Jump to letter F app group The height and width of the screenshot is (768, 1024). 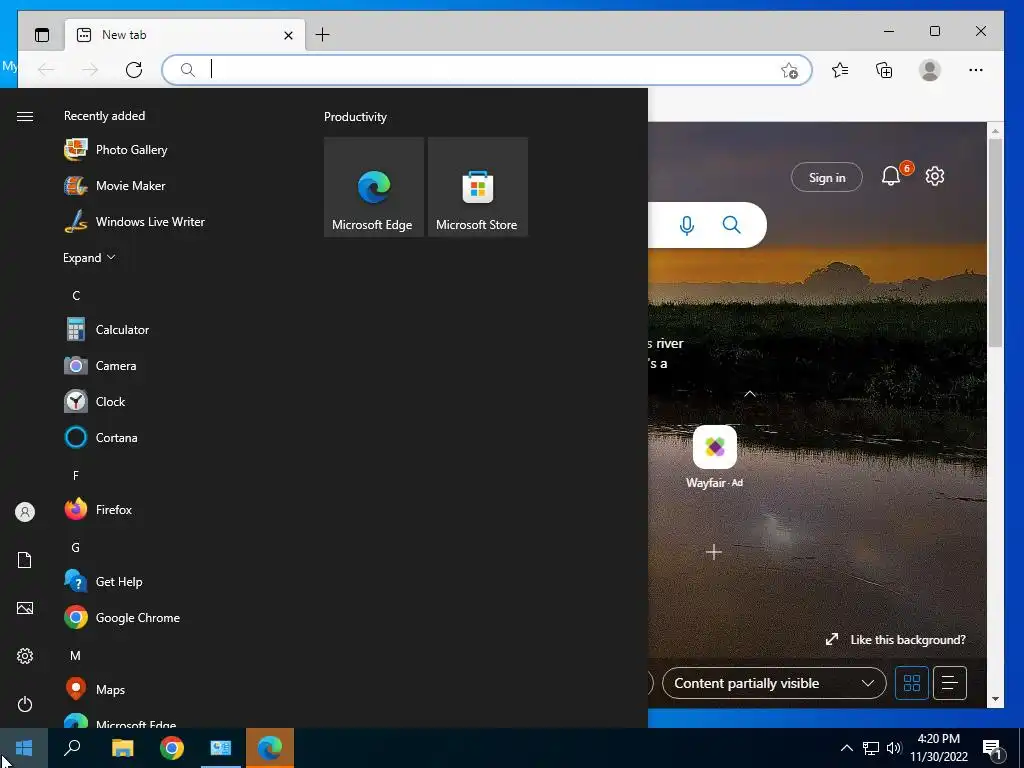[x=76, y=475]
